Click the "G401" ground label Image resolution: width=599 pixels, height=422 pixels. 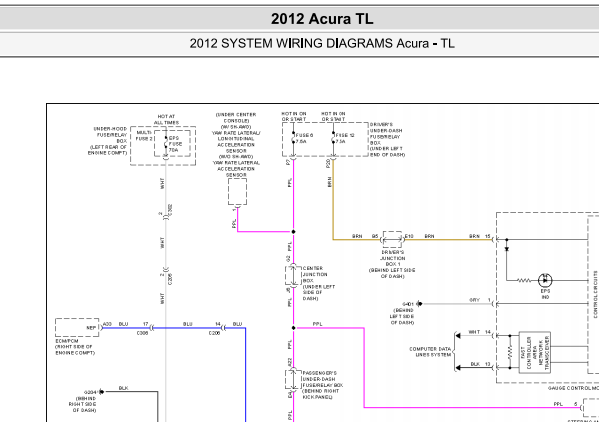tap(408, 304)
